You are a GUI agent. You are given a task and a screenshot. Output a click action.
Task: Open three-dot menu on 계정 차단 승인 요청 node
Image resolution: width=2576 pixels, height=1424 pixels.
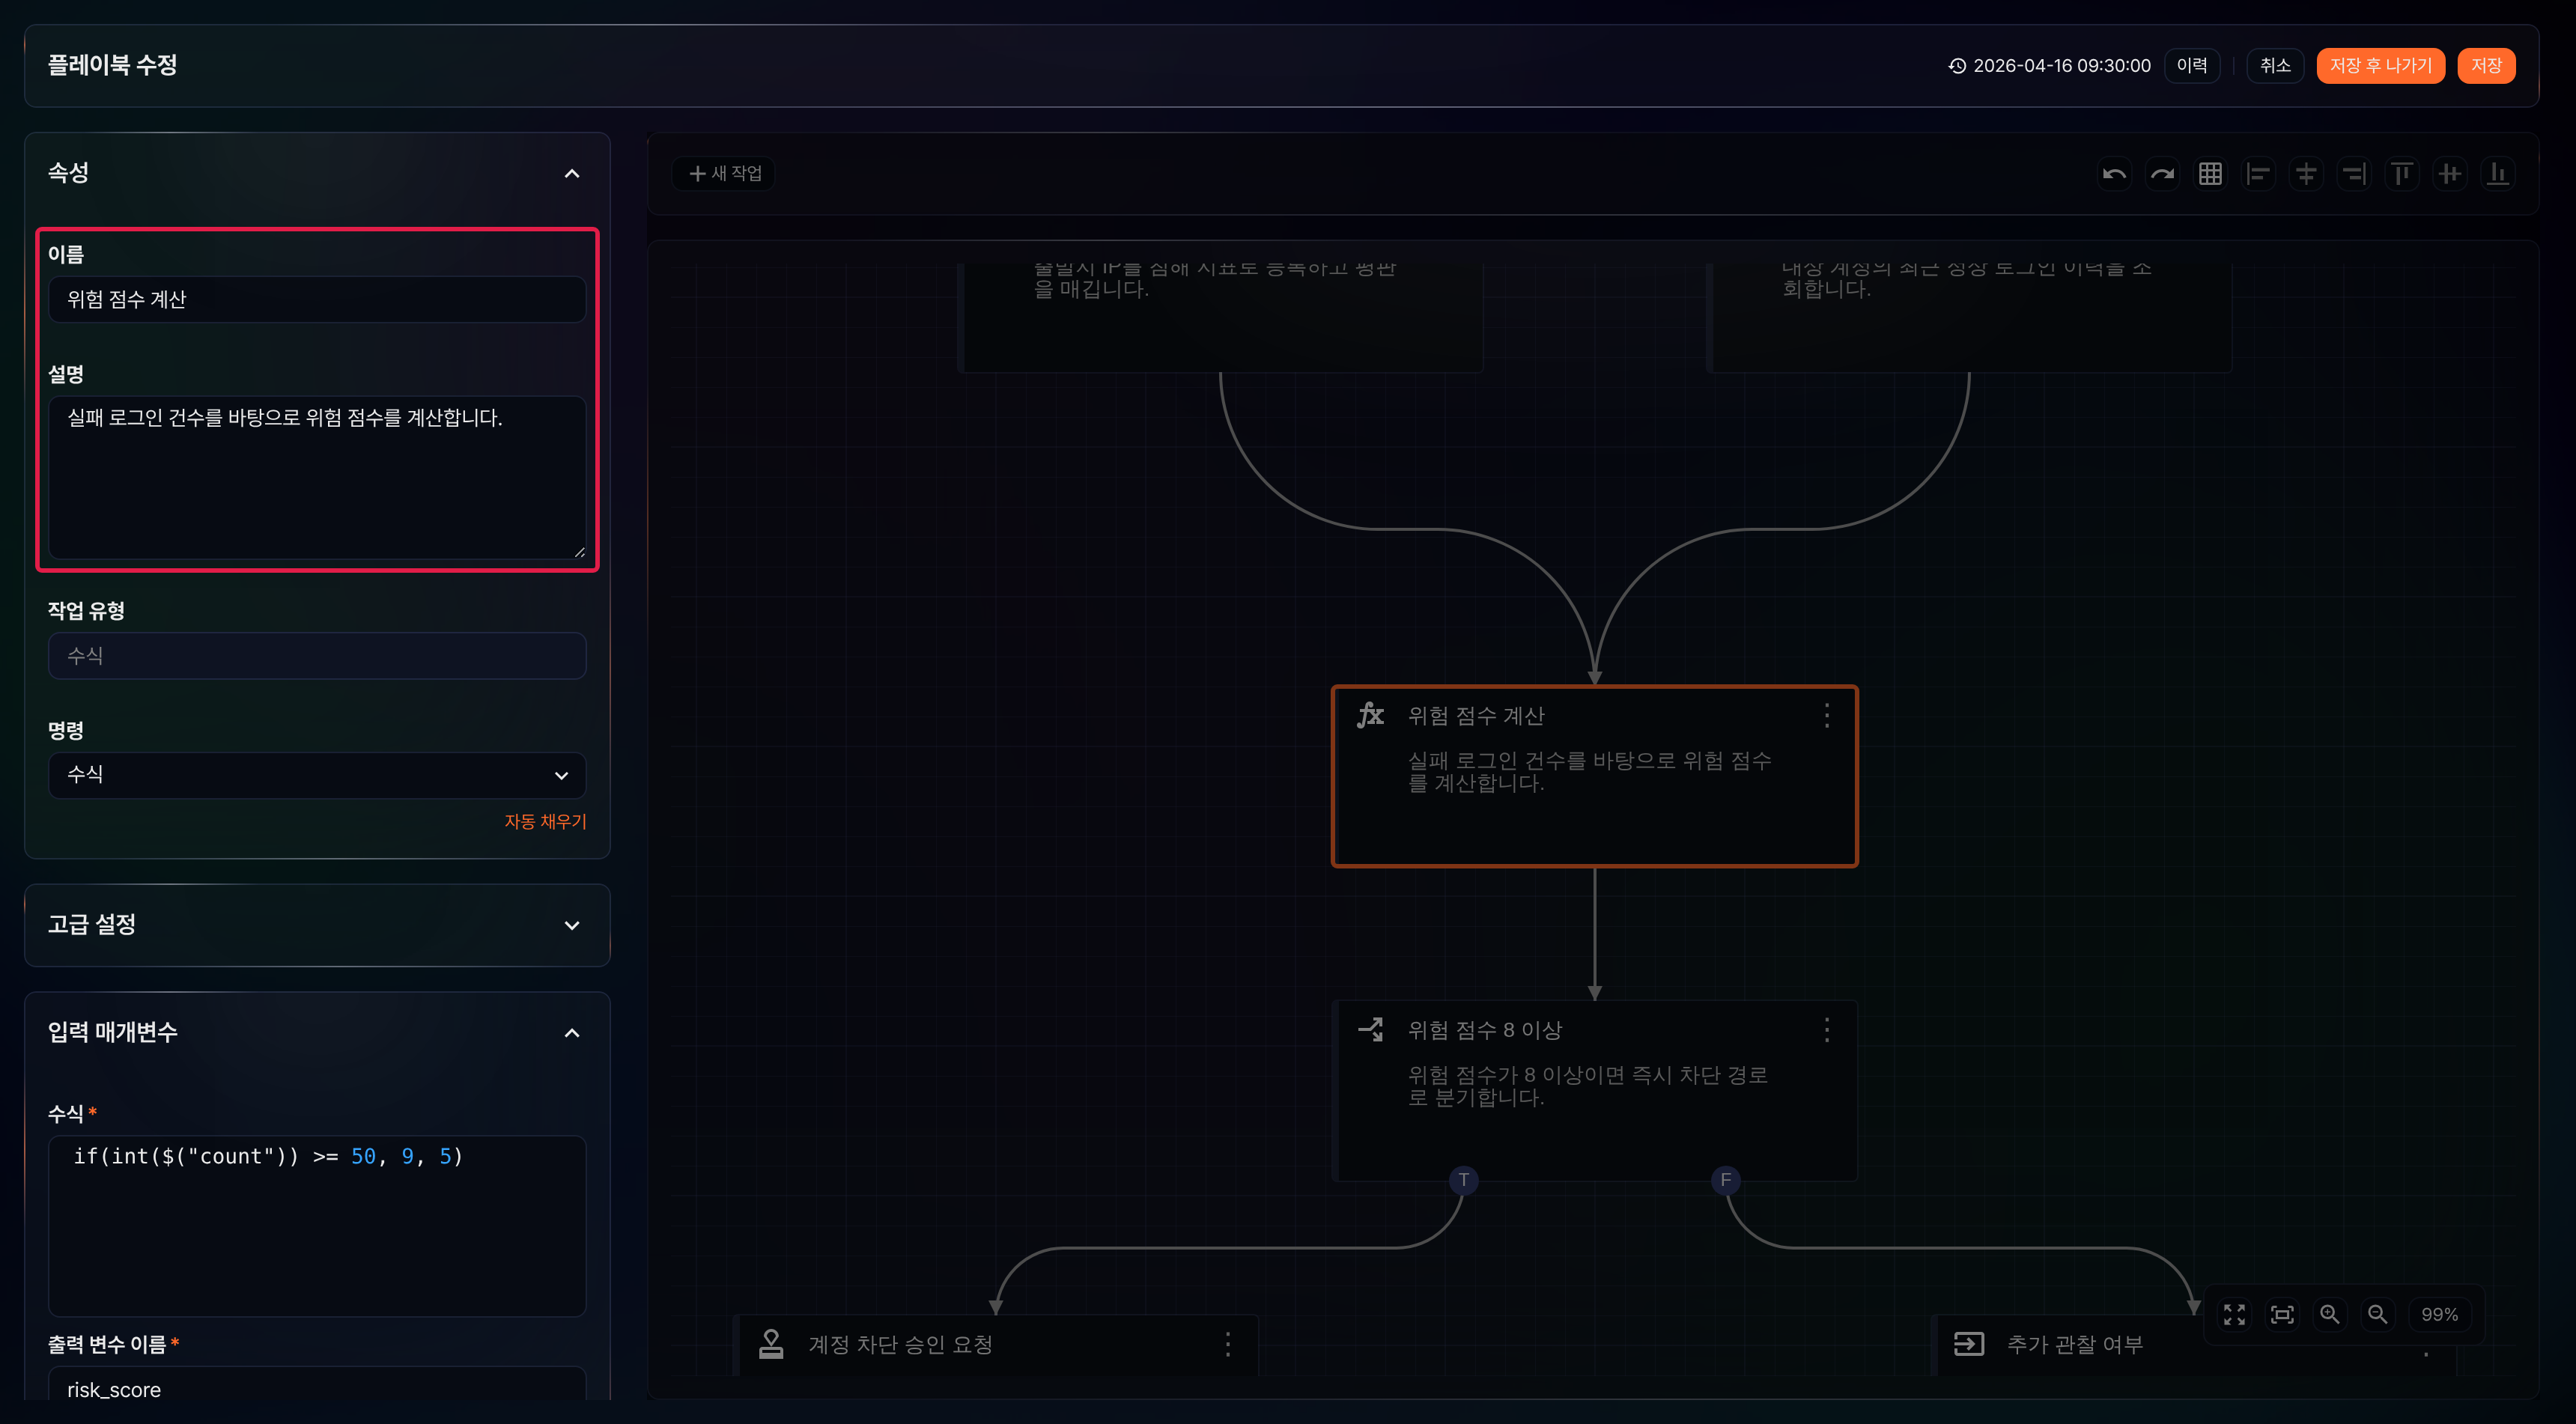point(1228,1344)
